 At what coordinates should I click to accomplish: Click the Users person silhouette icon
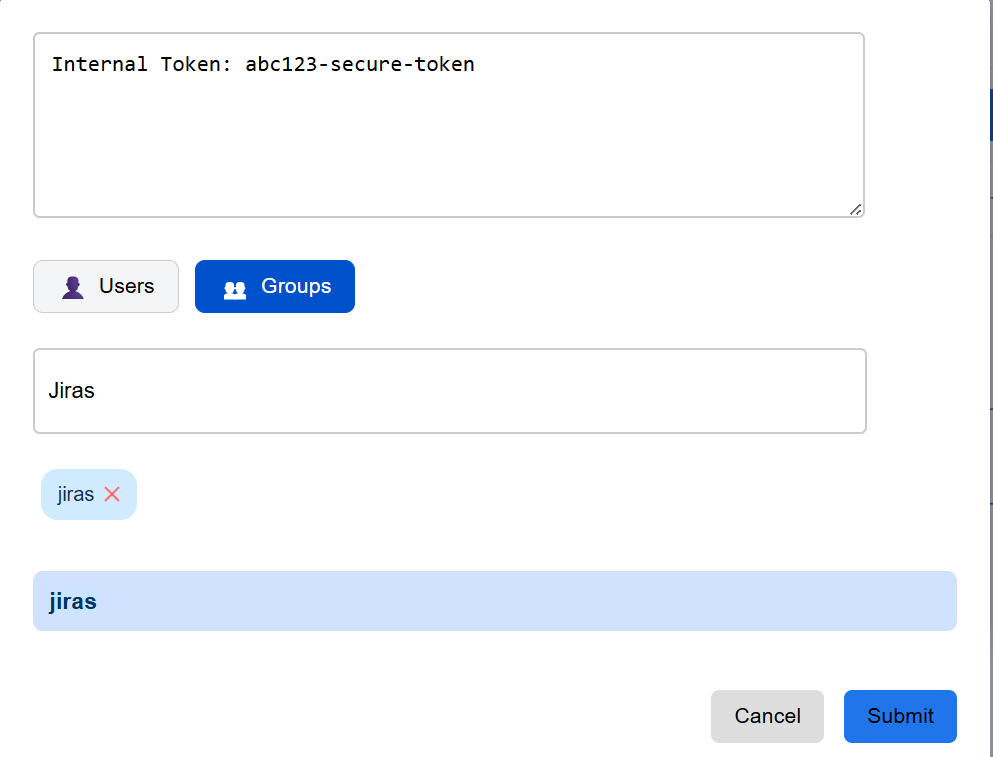(x=73, y=288)
